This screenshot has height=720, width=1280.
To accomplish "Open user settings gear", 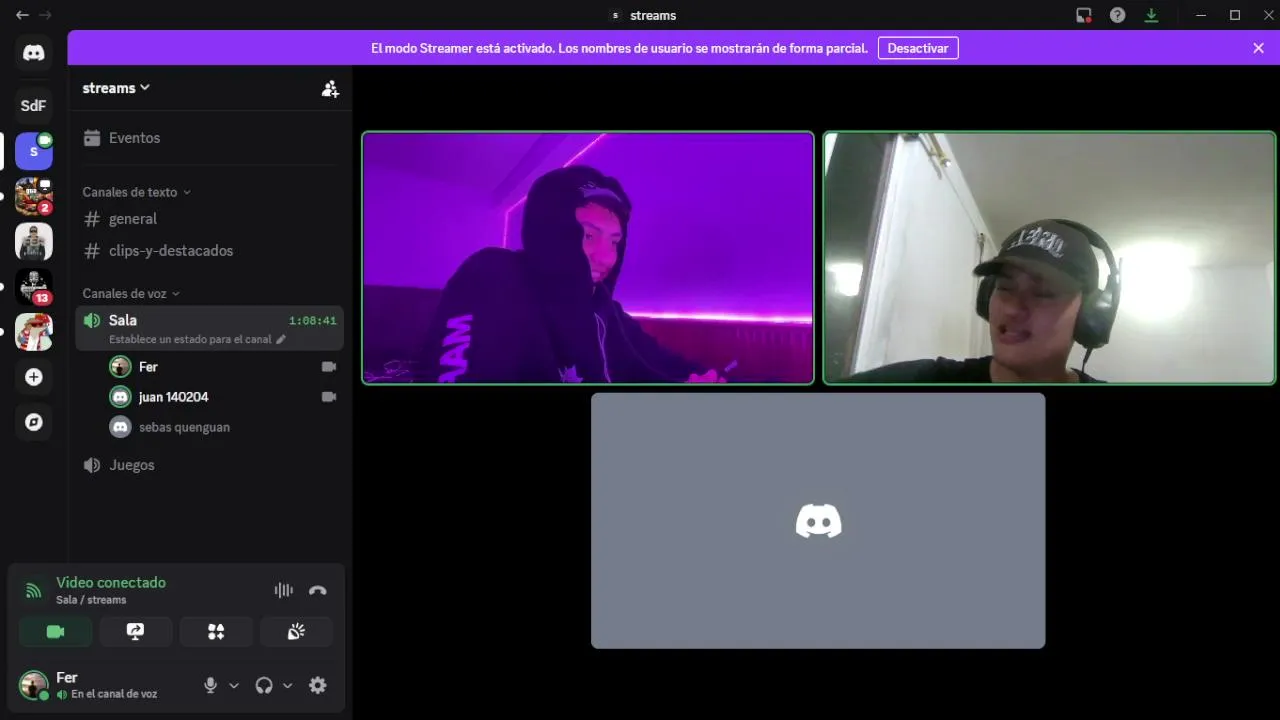I will tap(318, 685).
